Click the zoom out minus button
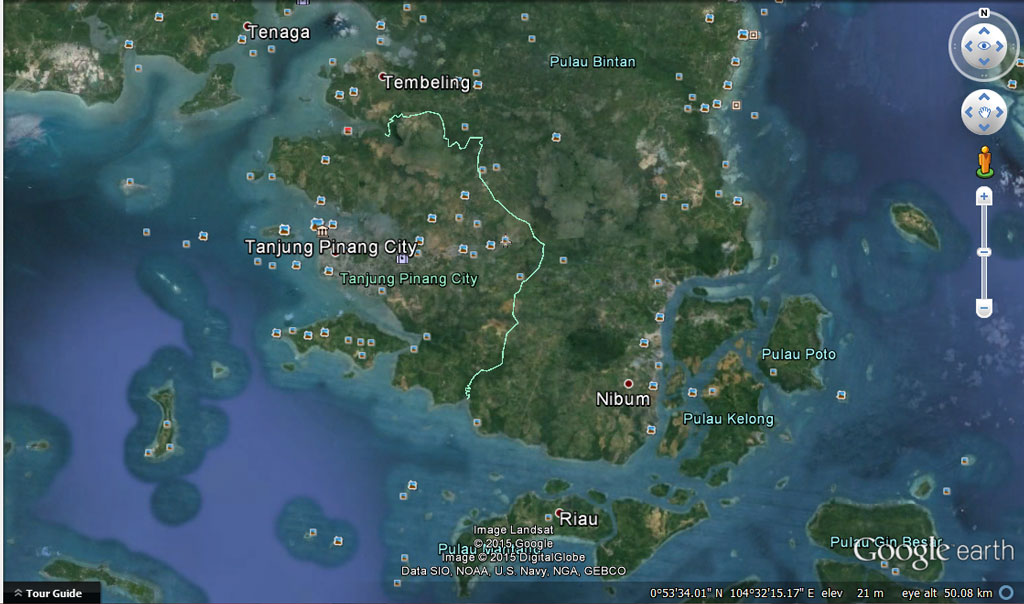1024x604 pixels. click(x=984, y=306)
